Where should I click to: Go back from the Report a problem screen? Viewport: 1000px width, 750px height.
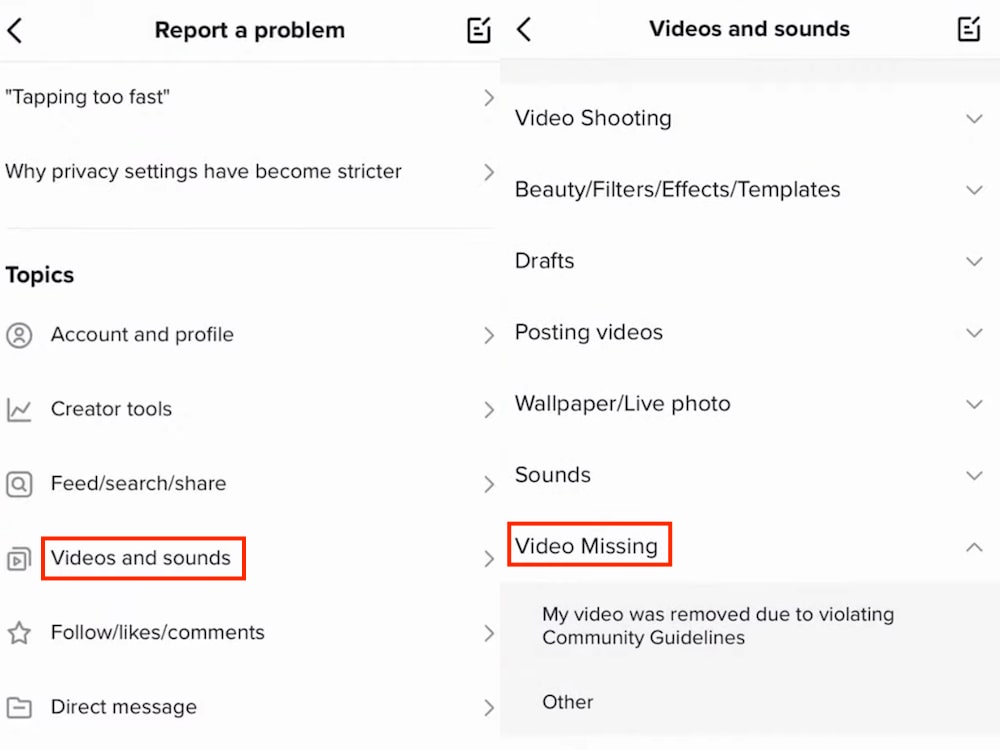[16, 30]
